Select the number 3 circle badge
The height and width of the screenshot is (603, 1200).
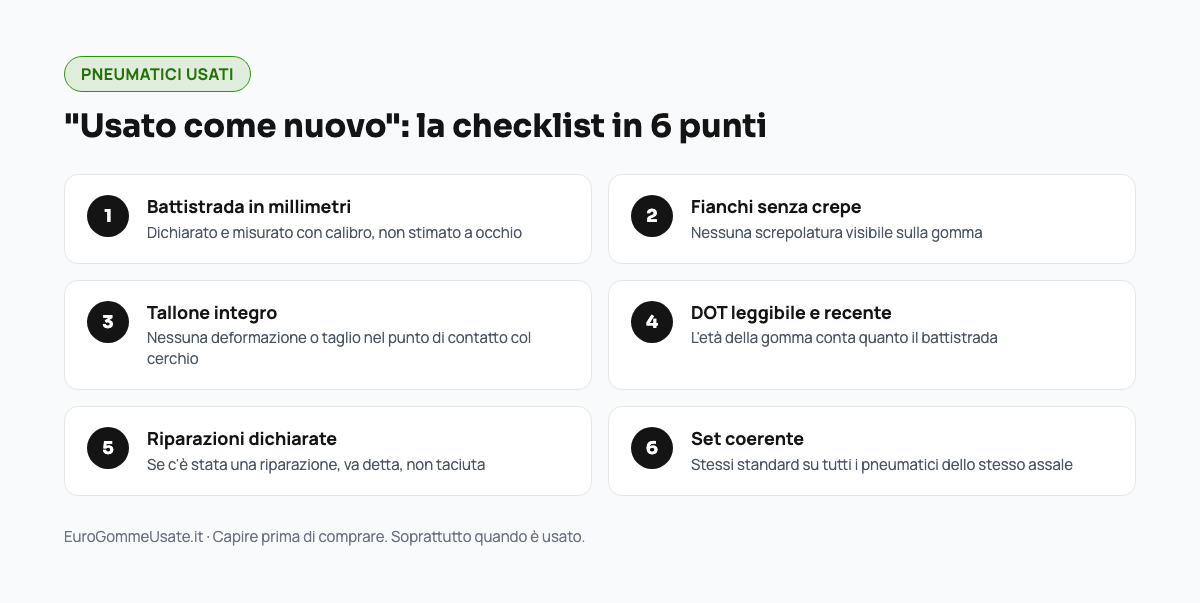pyautogui.click(x=108, y=322)
